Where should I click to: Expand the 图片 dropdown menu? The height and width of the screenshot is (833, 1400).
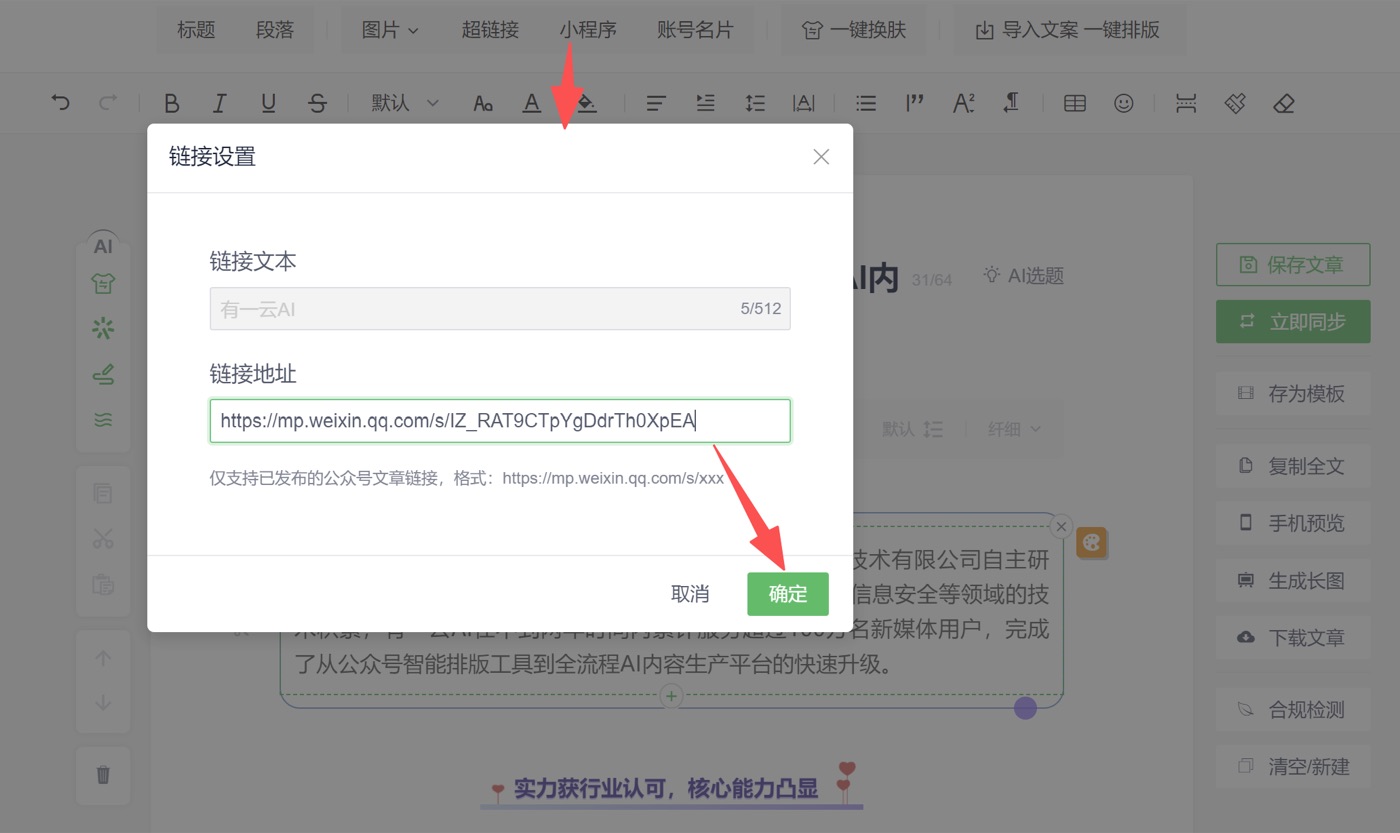(x=390, y=30)
